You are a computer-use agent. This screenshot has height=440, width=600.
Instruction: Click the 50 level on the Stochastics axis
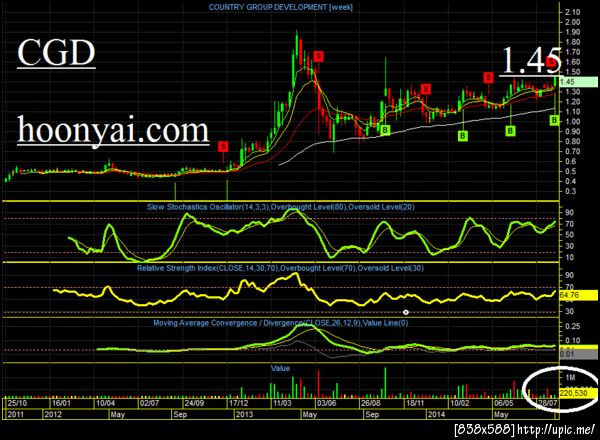pos(569,235)
